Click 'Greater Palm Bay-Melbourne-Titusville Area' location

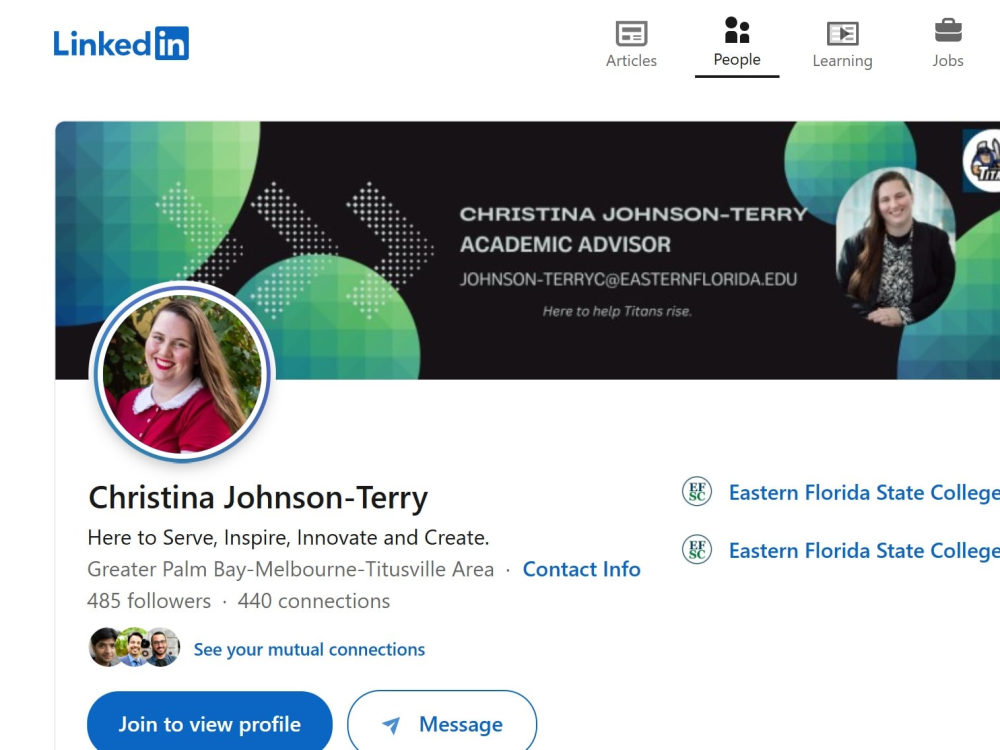click(291, 569)
